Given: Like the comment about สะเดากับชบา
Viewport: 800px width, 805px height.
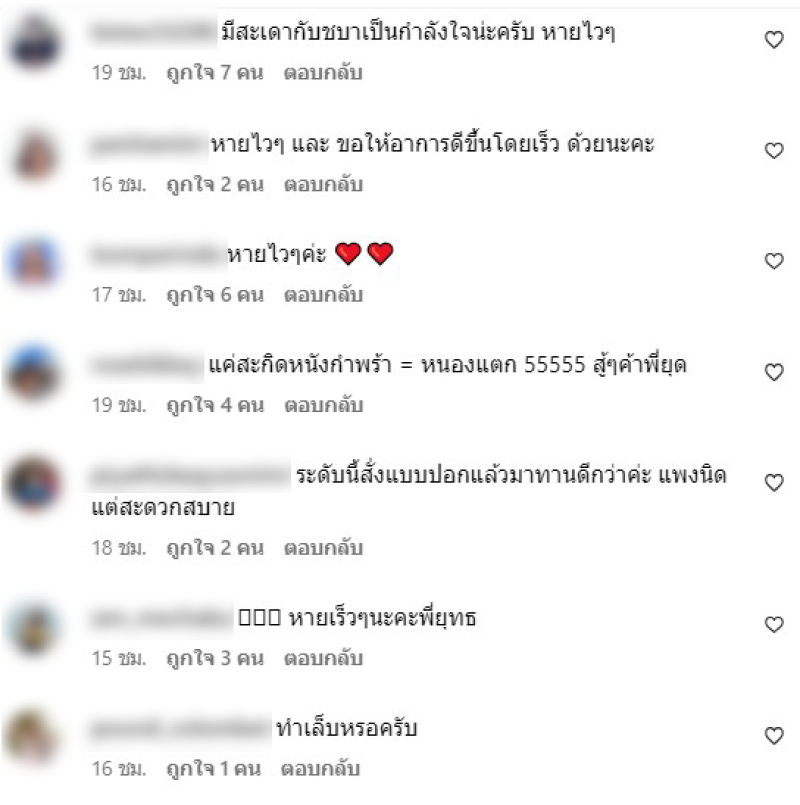Looking at the screenshot, I should (x=774, y=40).
